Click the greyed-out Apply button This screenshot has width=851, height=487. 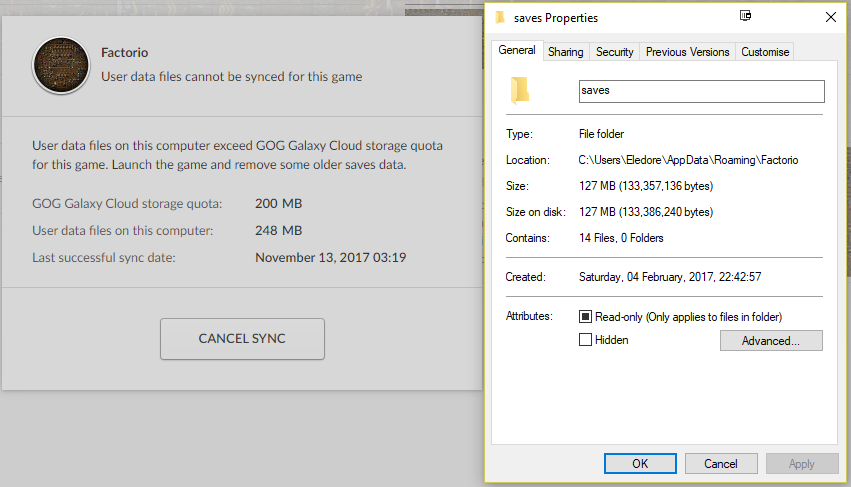[802, 464]
